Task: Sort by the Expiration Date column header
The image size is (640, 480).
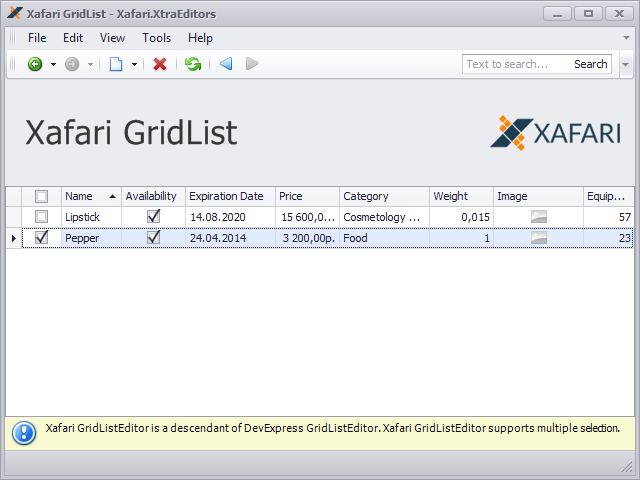Action: tap(231, 196)
